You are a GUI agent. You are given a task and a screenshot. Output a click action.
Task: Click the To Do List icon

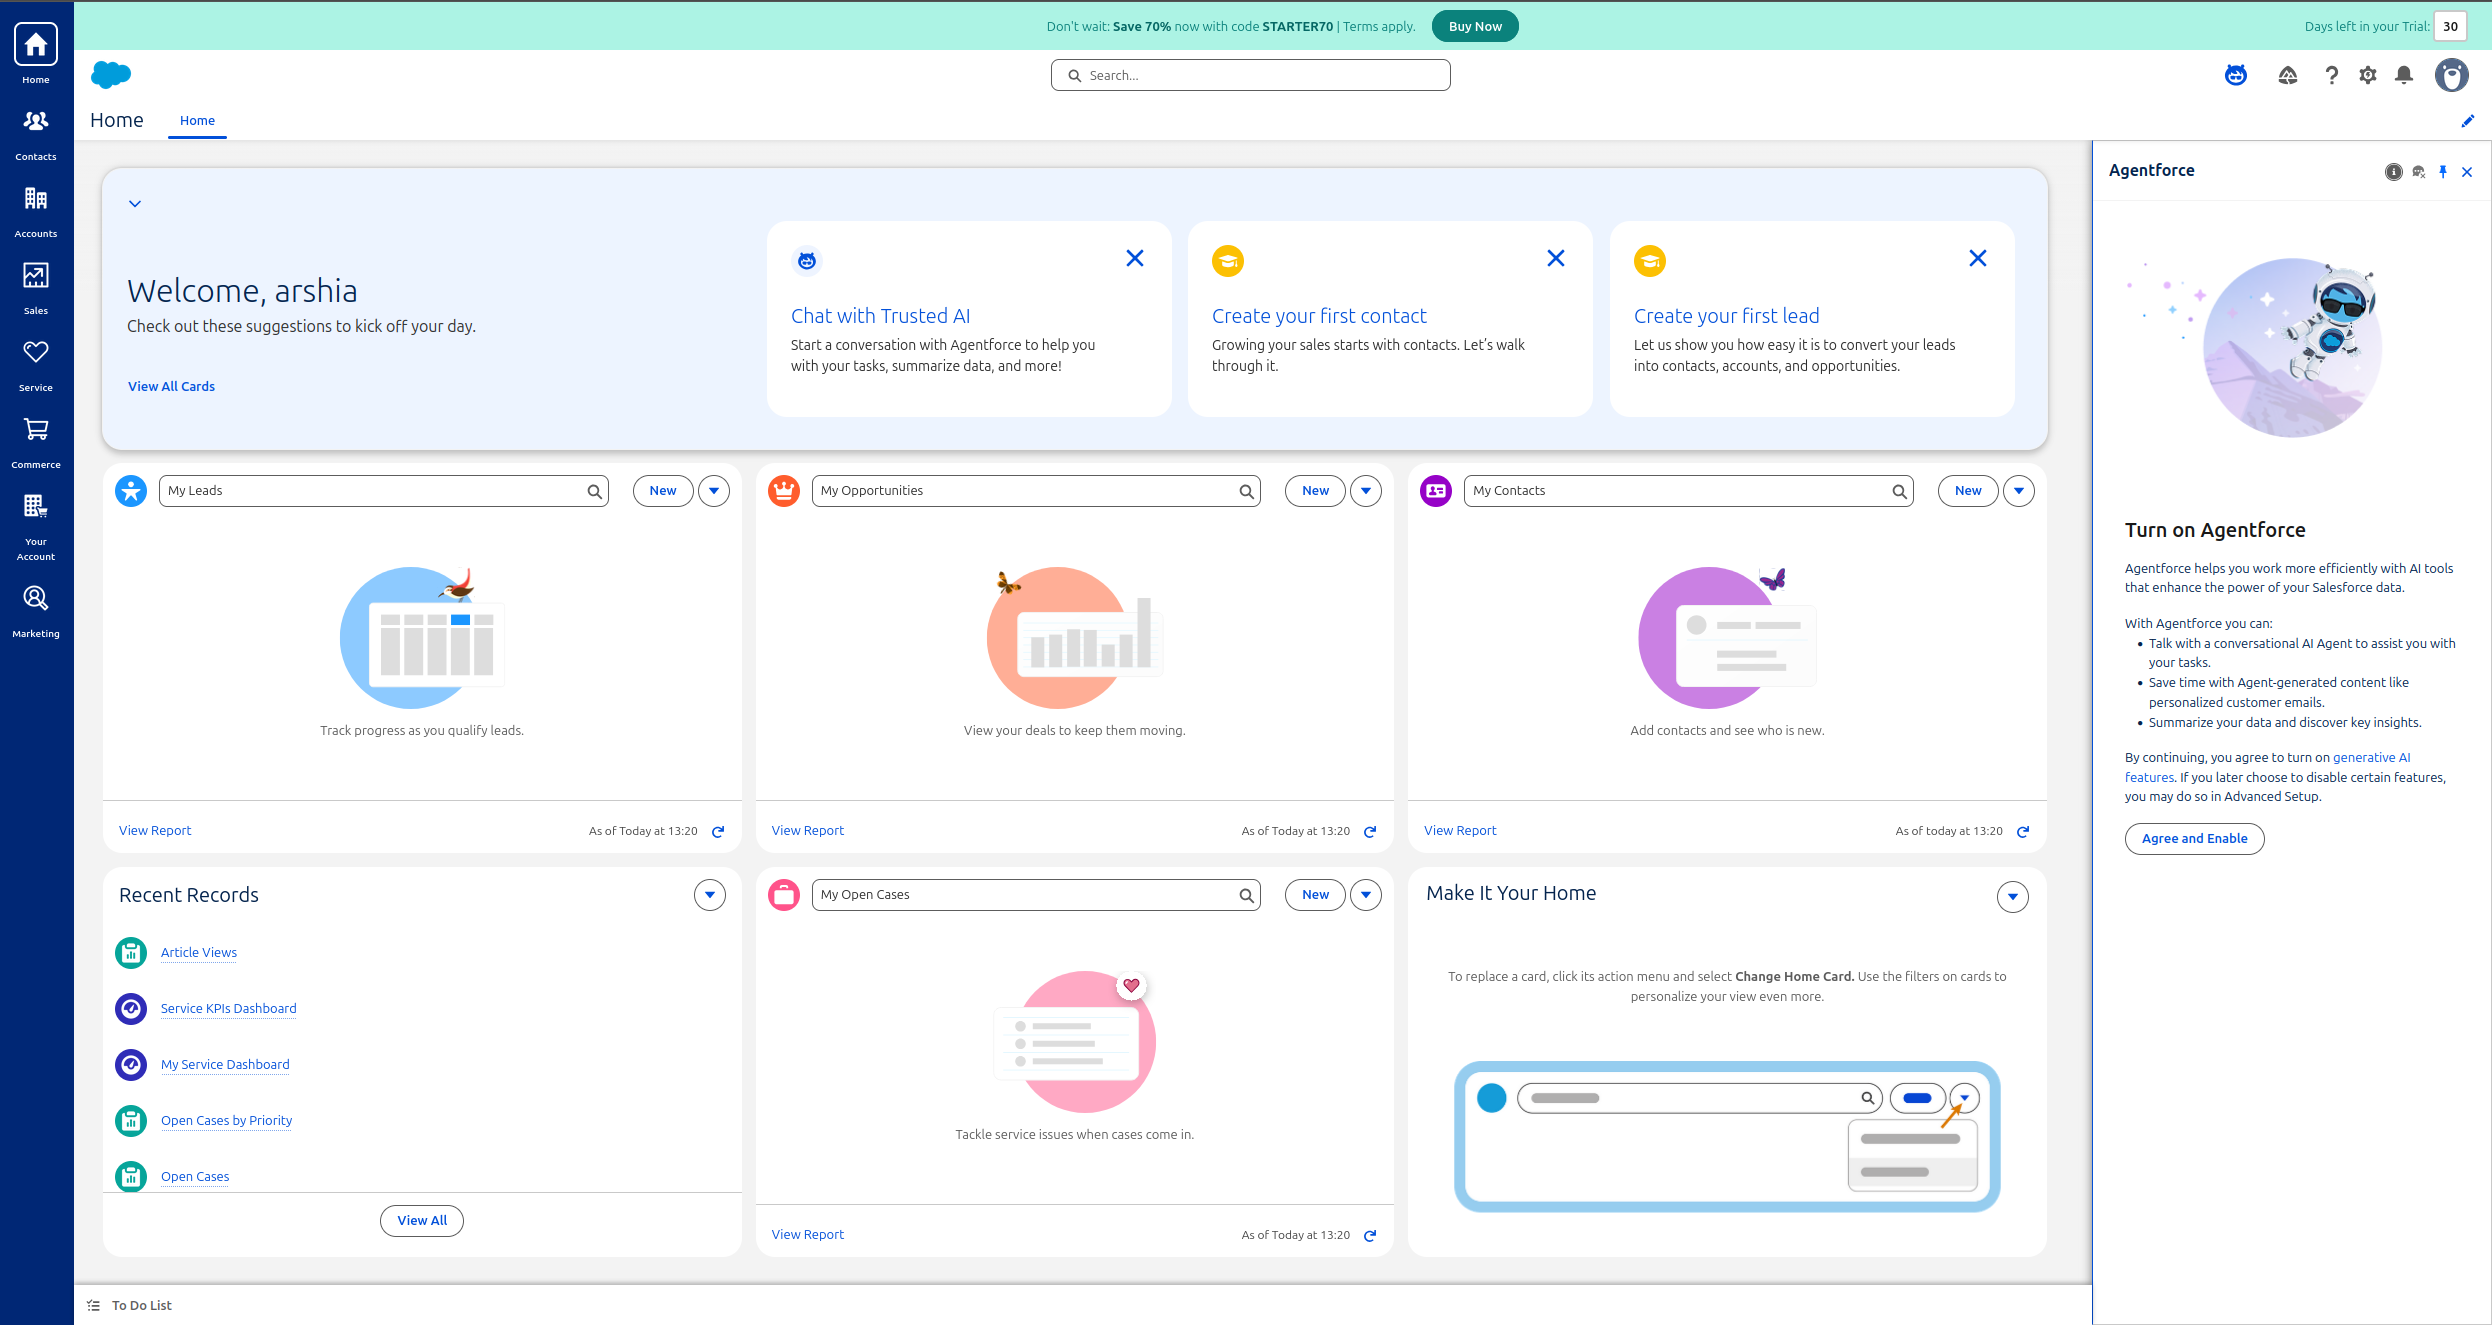(93, 1306)
